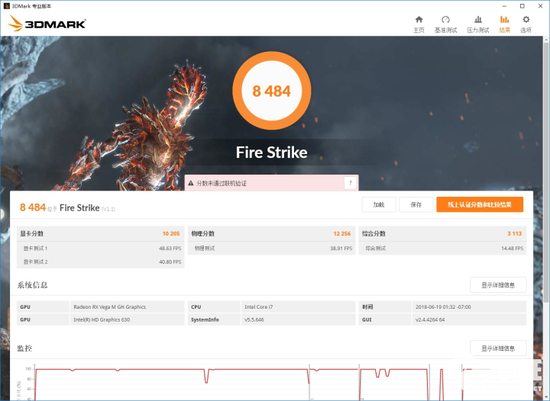550x401 pixels.
Task: Click the 3DMARK logo in header
Action: coord(47,23)
